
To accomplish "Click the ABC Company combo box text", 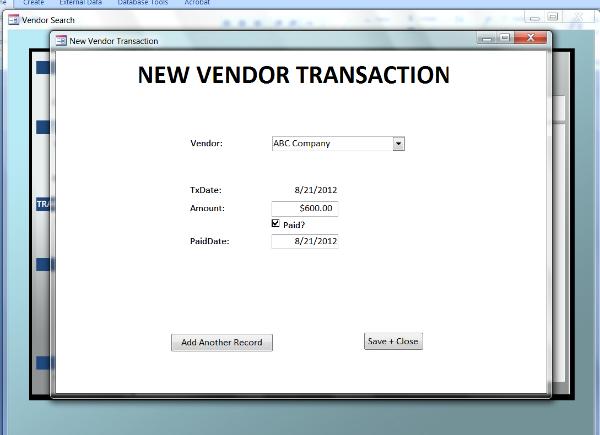I will click(330, 143).
